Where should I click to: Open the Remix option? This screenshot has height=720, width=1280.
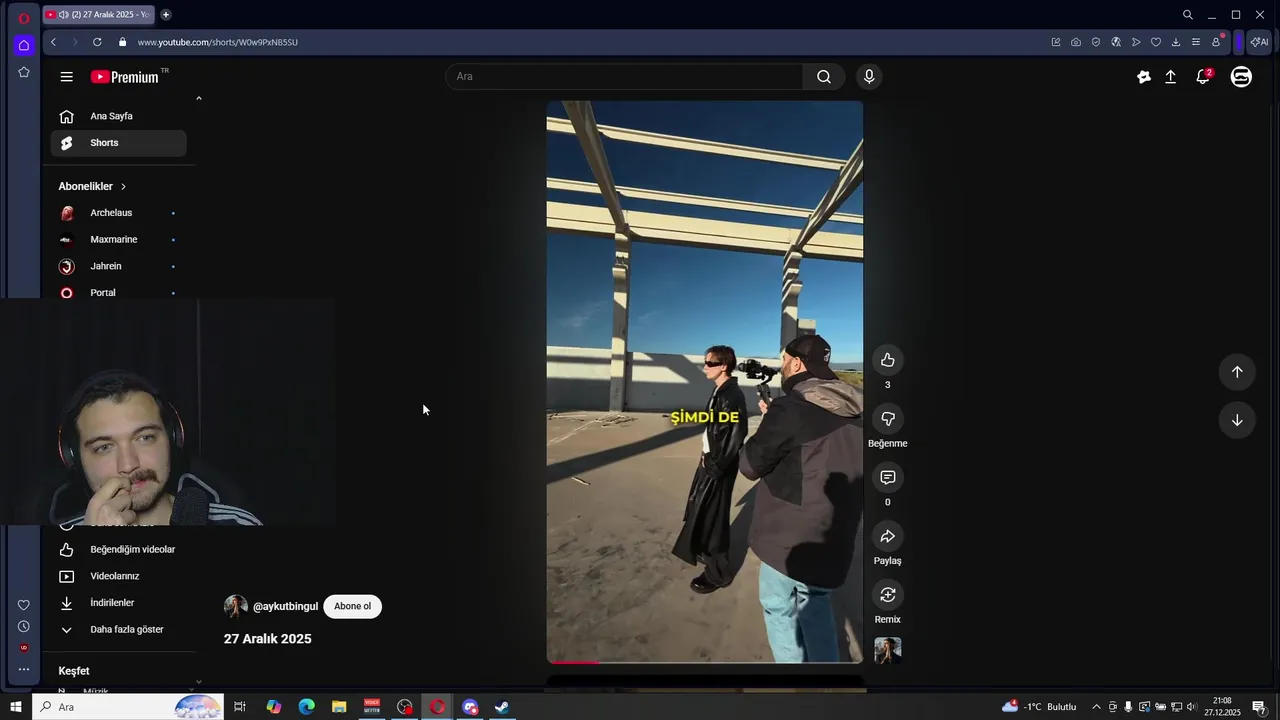click(x=887, y=595)
